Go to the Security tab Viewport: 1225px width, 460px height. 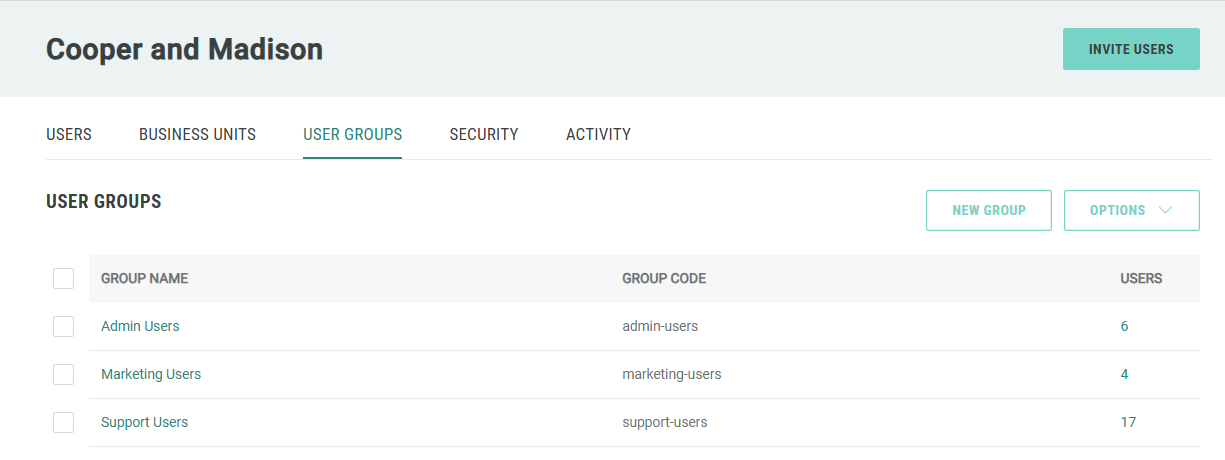coord(483,134)
